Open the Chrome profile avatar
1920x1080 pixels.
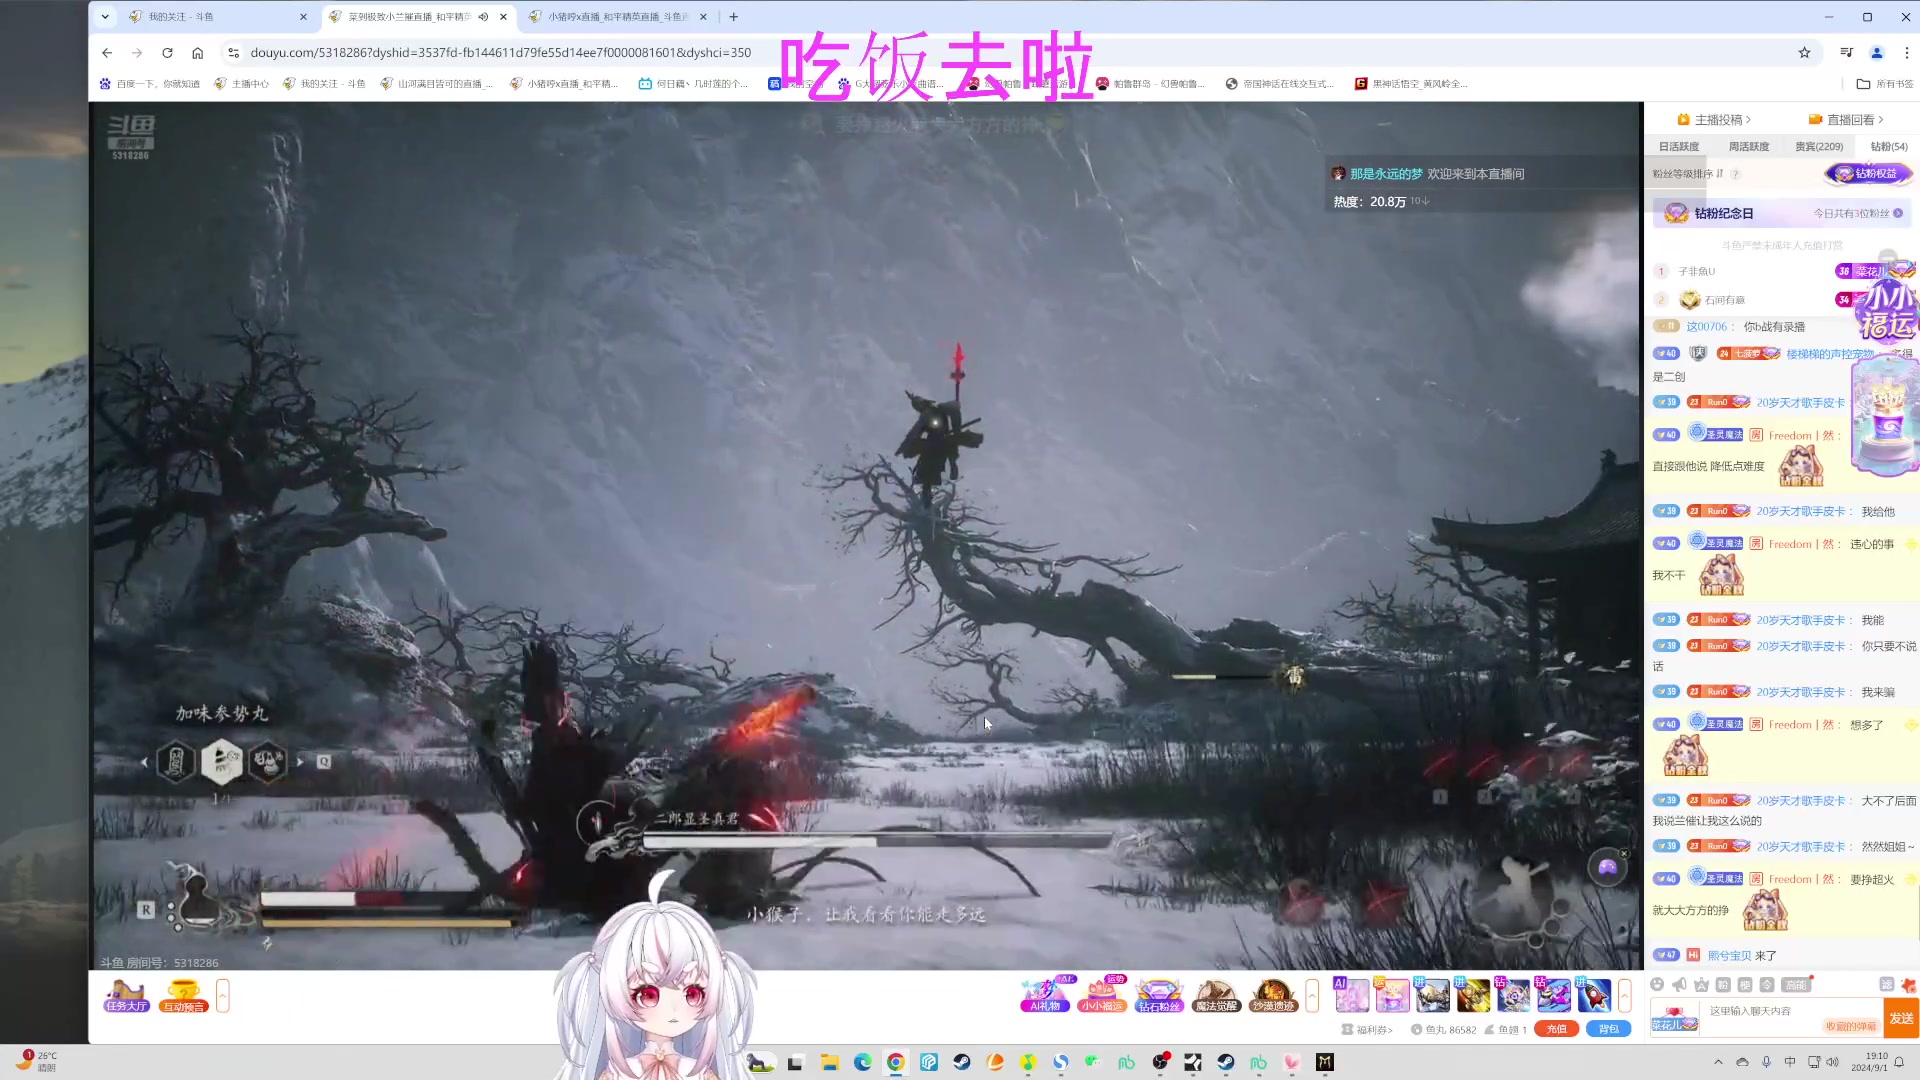click(1877, 53)
